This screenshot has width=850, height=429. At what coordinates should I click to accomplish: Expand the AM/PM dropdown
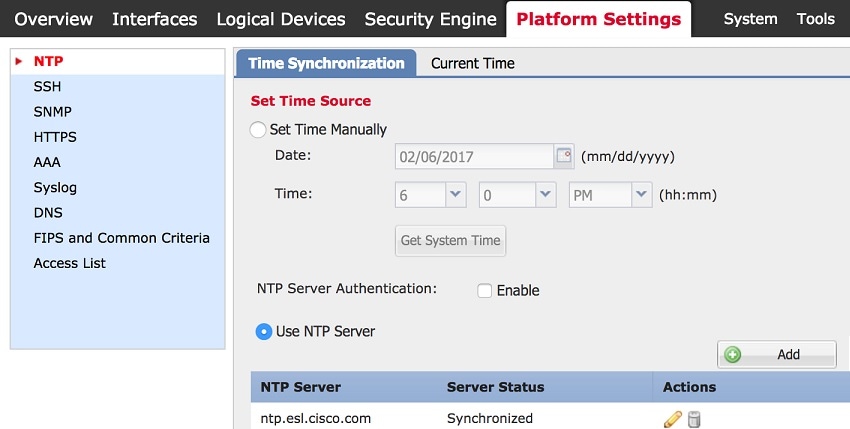pos(610,195)
